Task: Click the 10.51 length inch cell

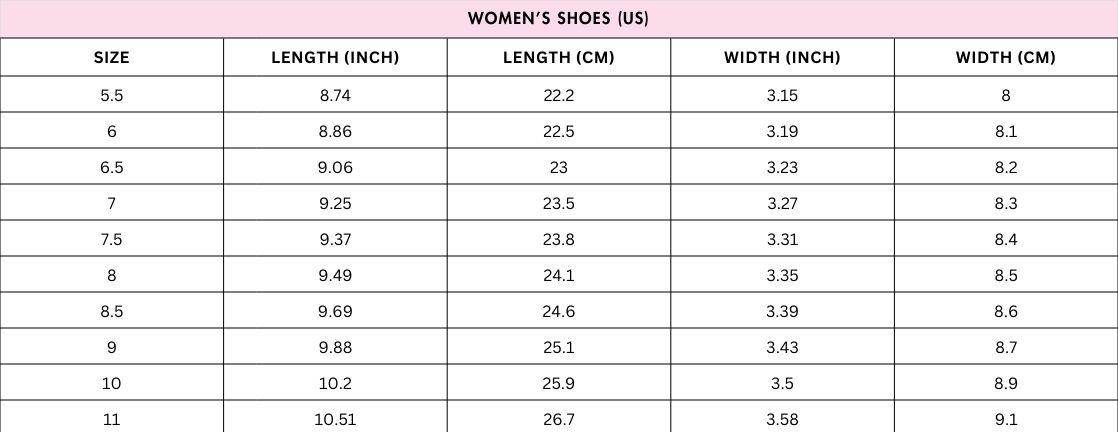Action: tap(335, 420)
